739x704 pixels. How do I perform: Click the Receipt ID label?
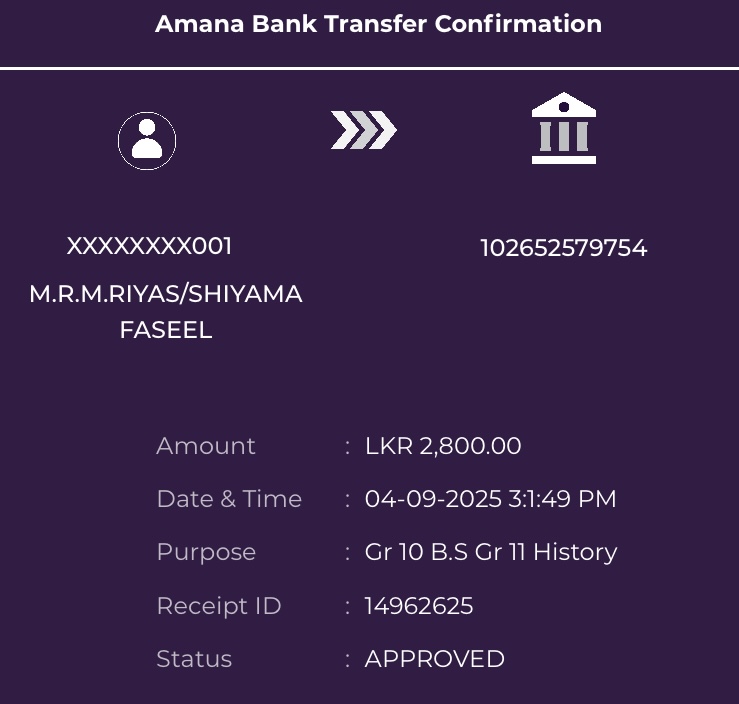tap(219, 606)
